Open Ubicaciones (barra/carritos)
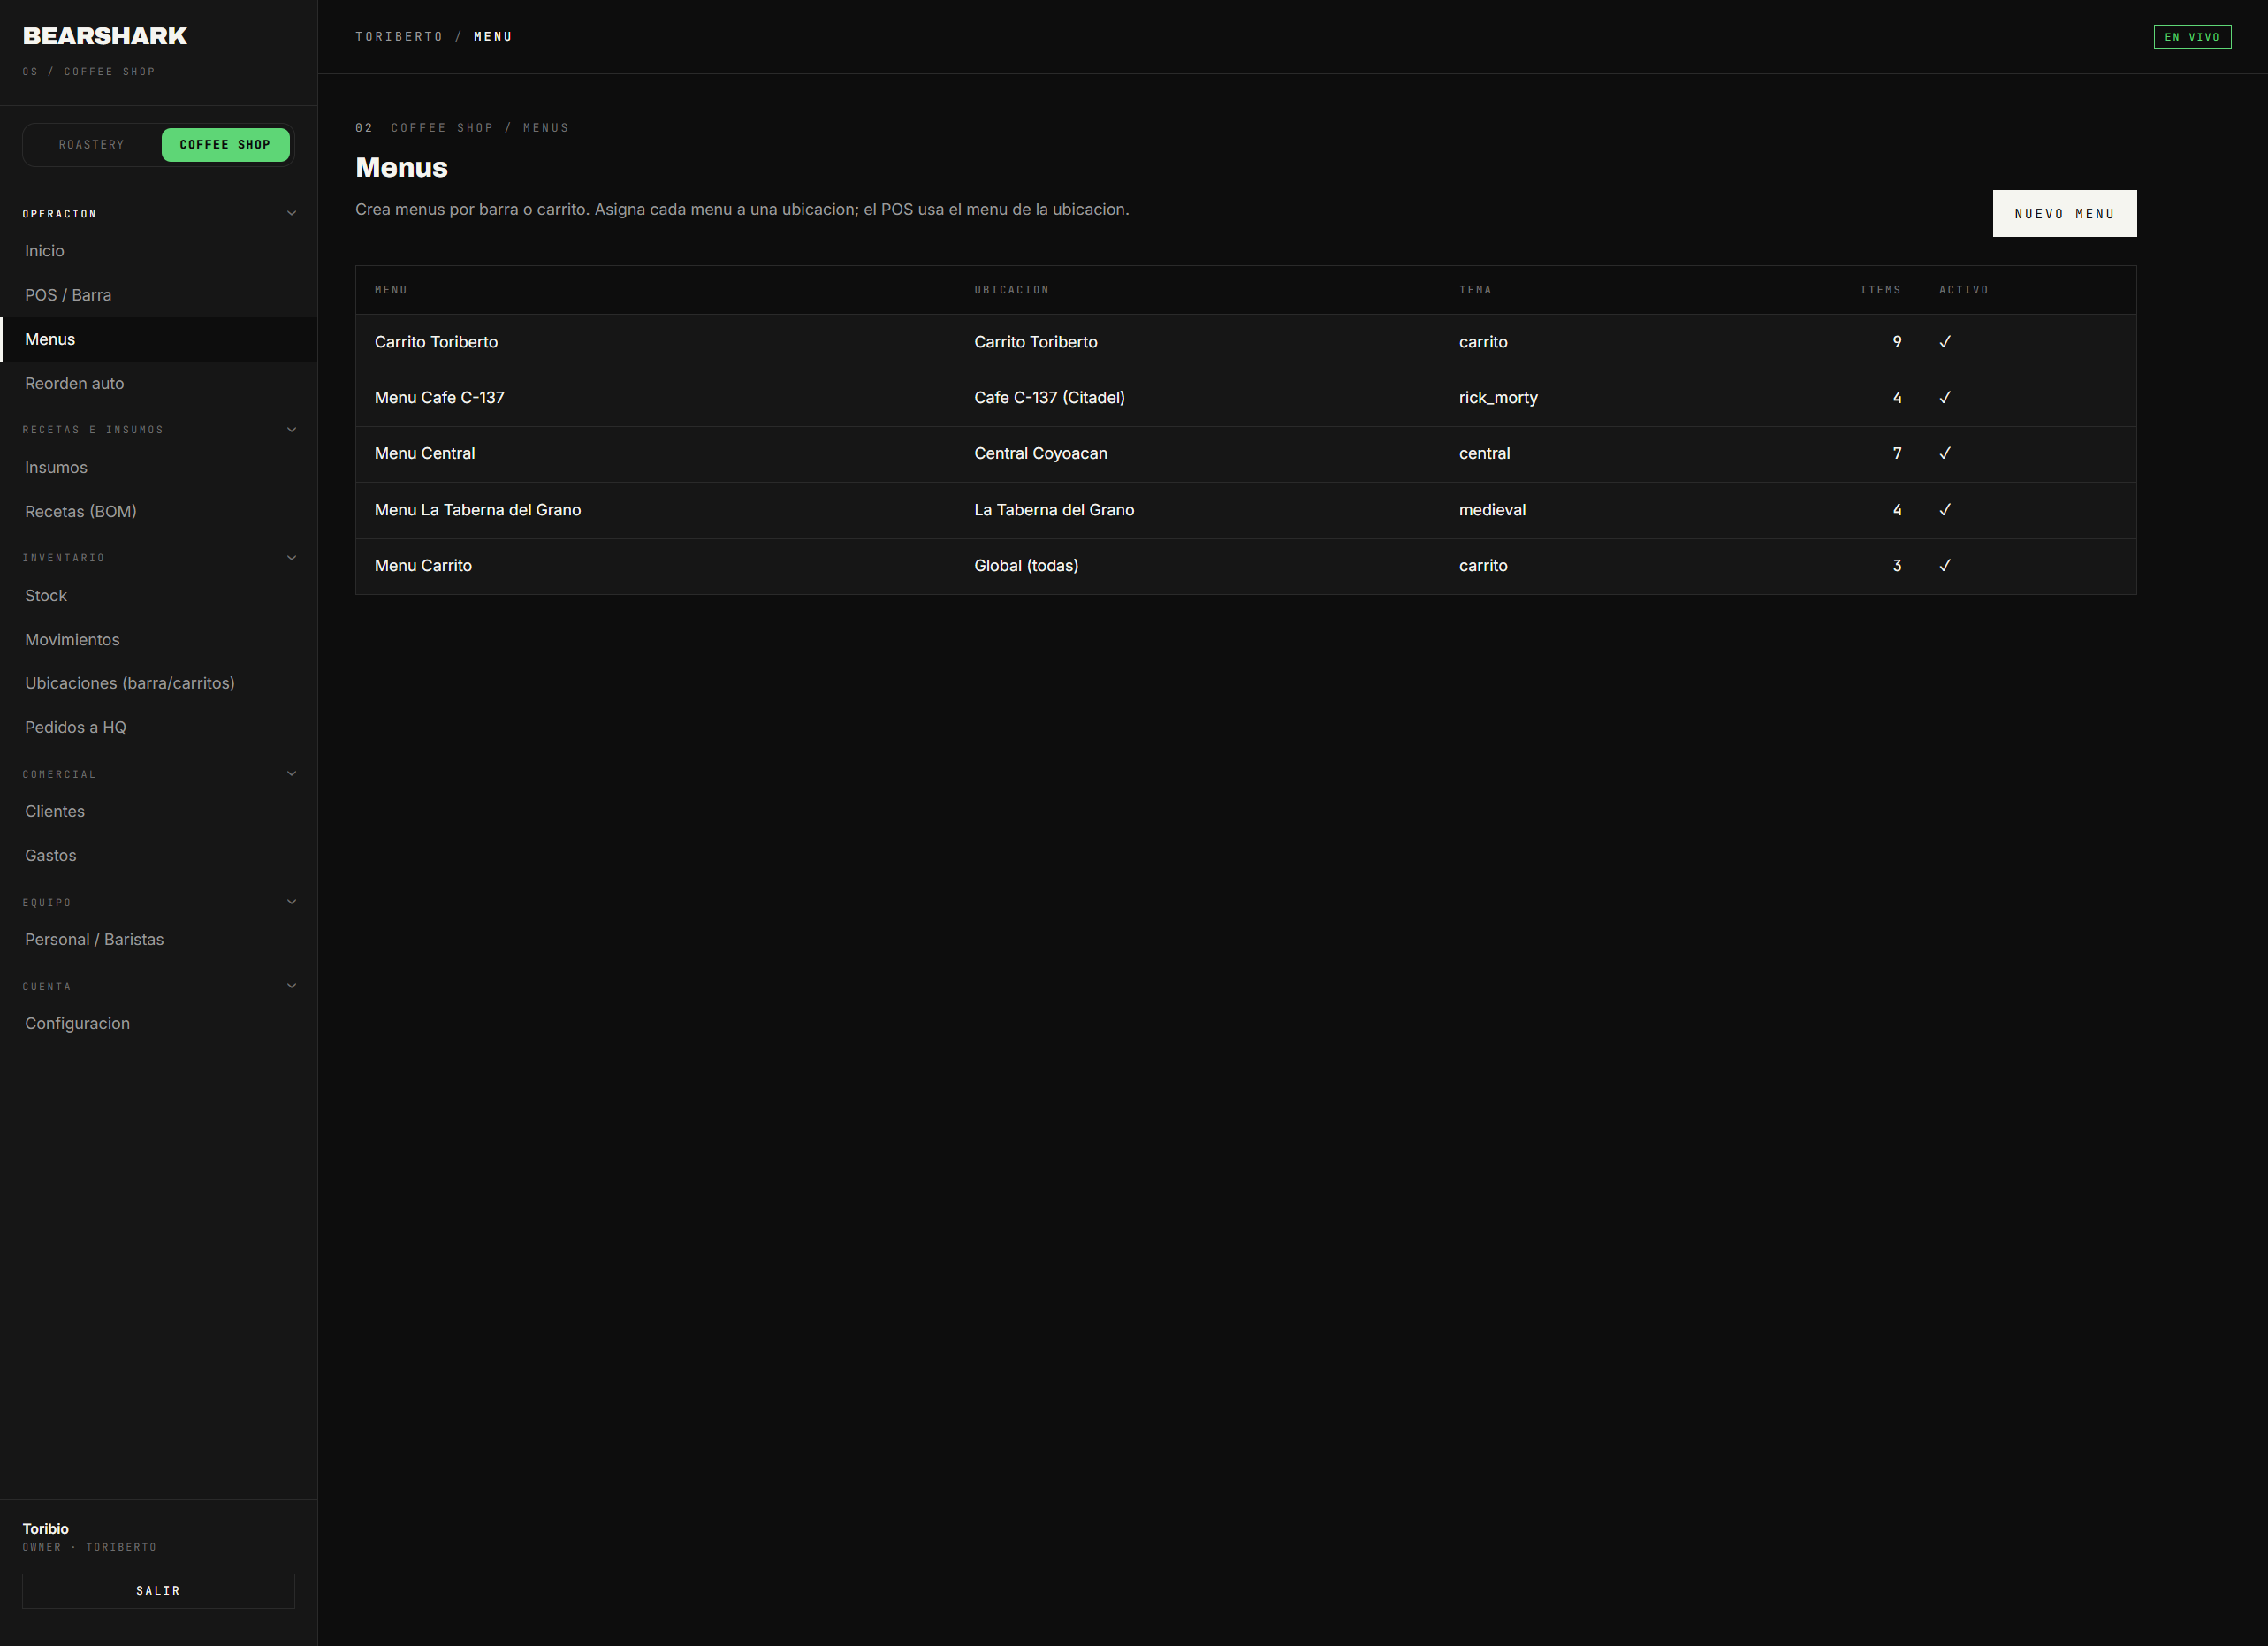2268x1646 pixels. point(158,683)
